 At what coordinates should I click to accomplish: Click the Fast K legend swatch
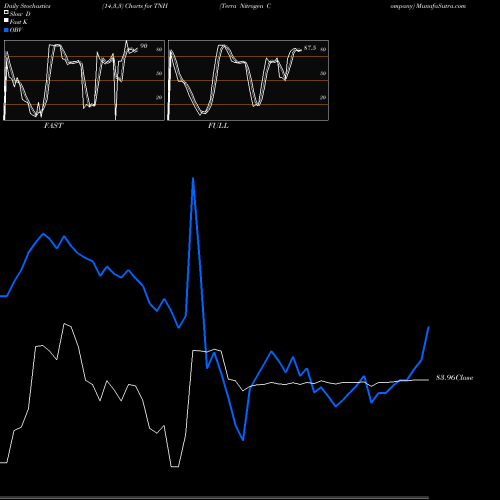coord(6,21)
